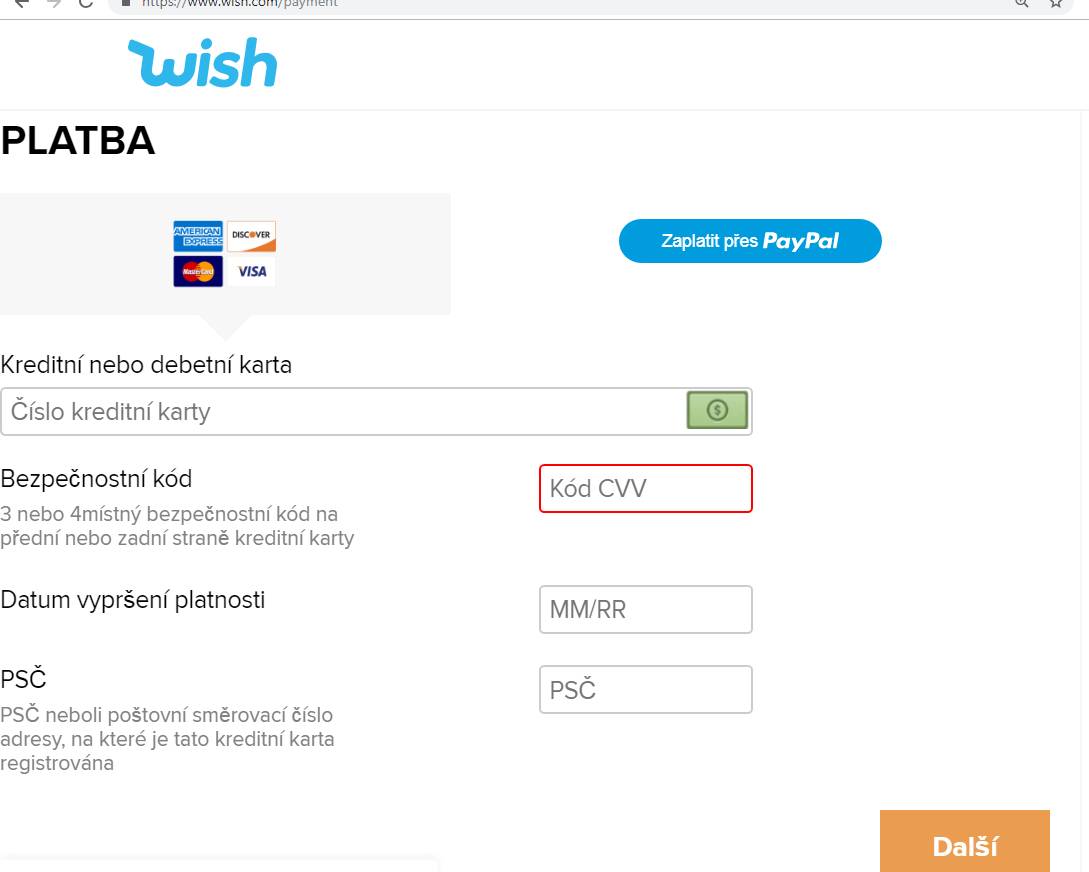This screenshot has width=1089, height=872.
Task: Select the American Express card icon
Action: [198, 236]
